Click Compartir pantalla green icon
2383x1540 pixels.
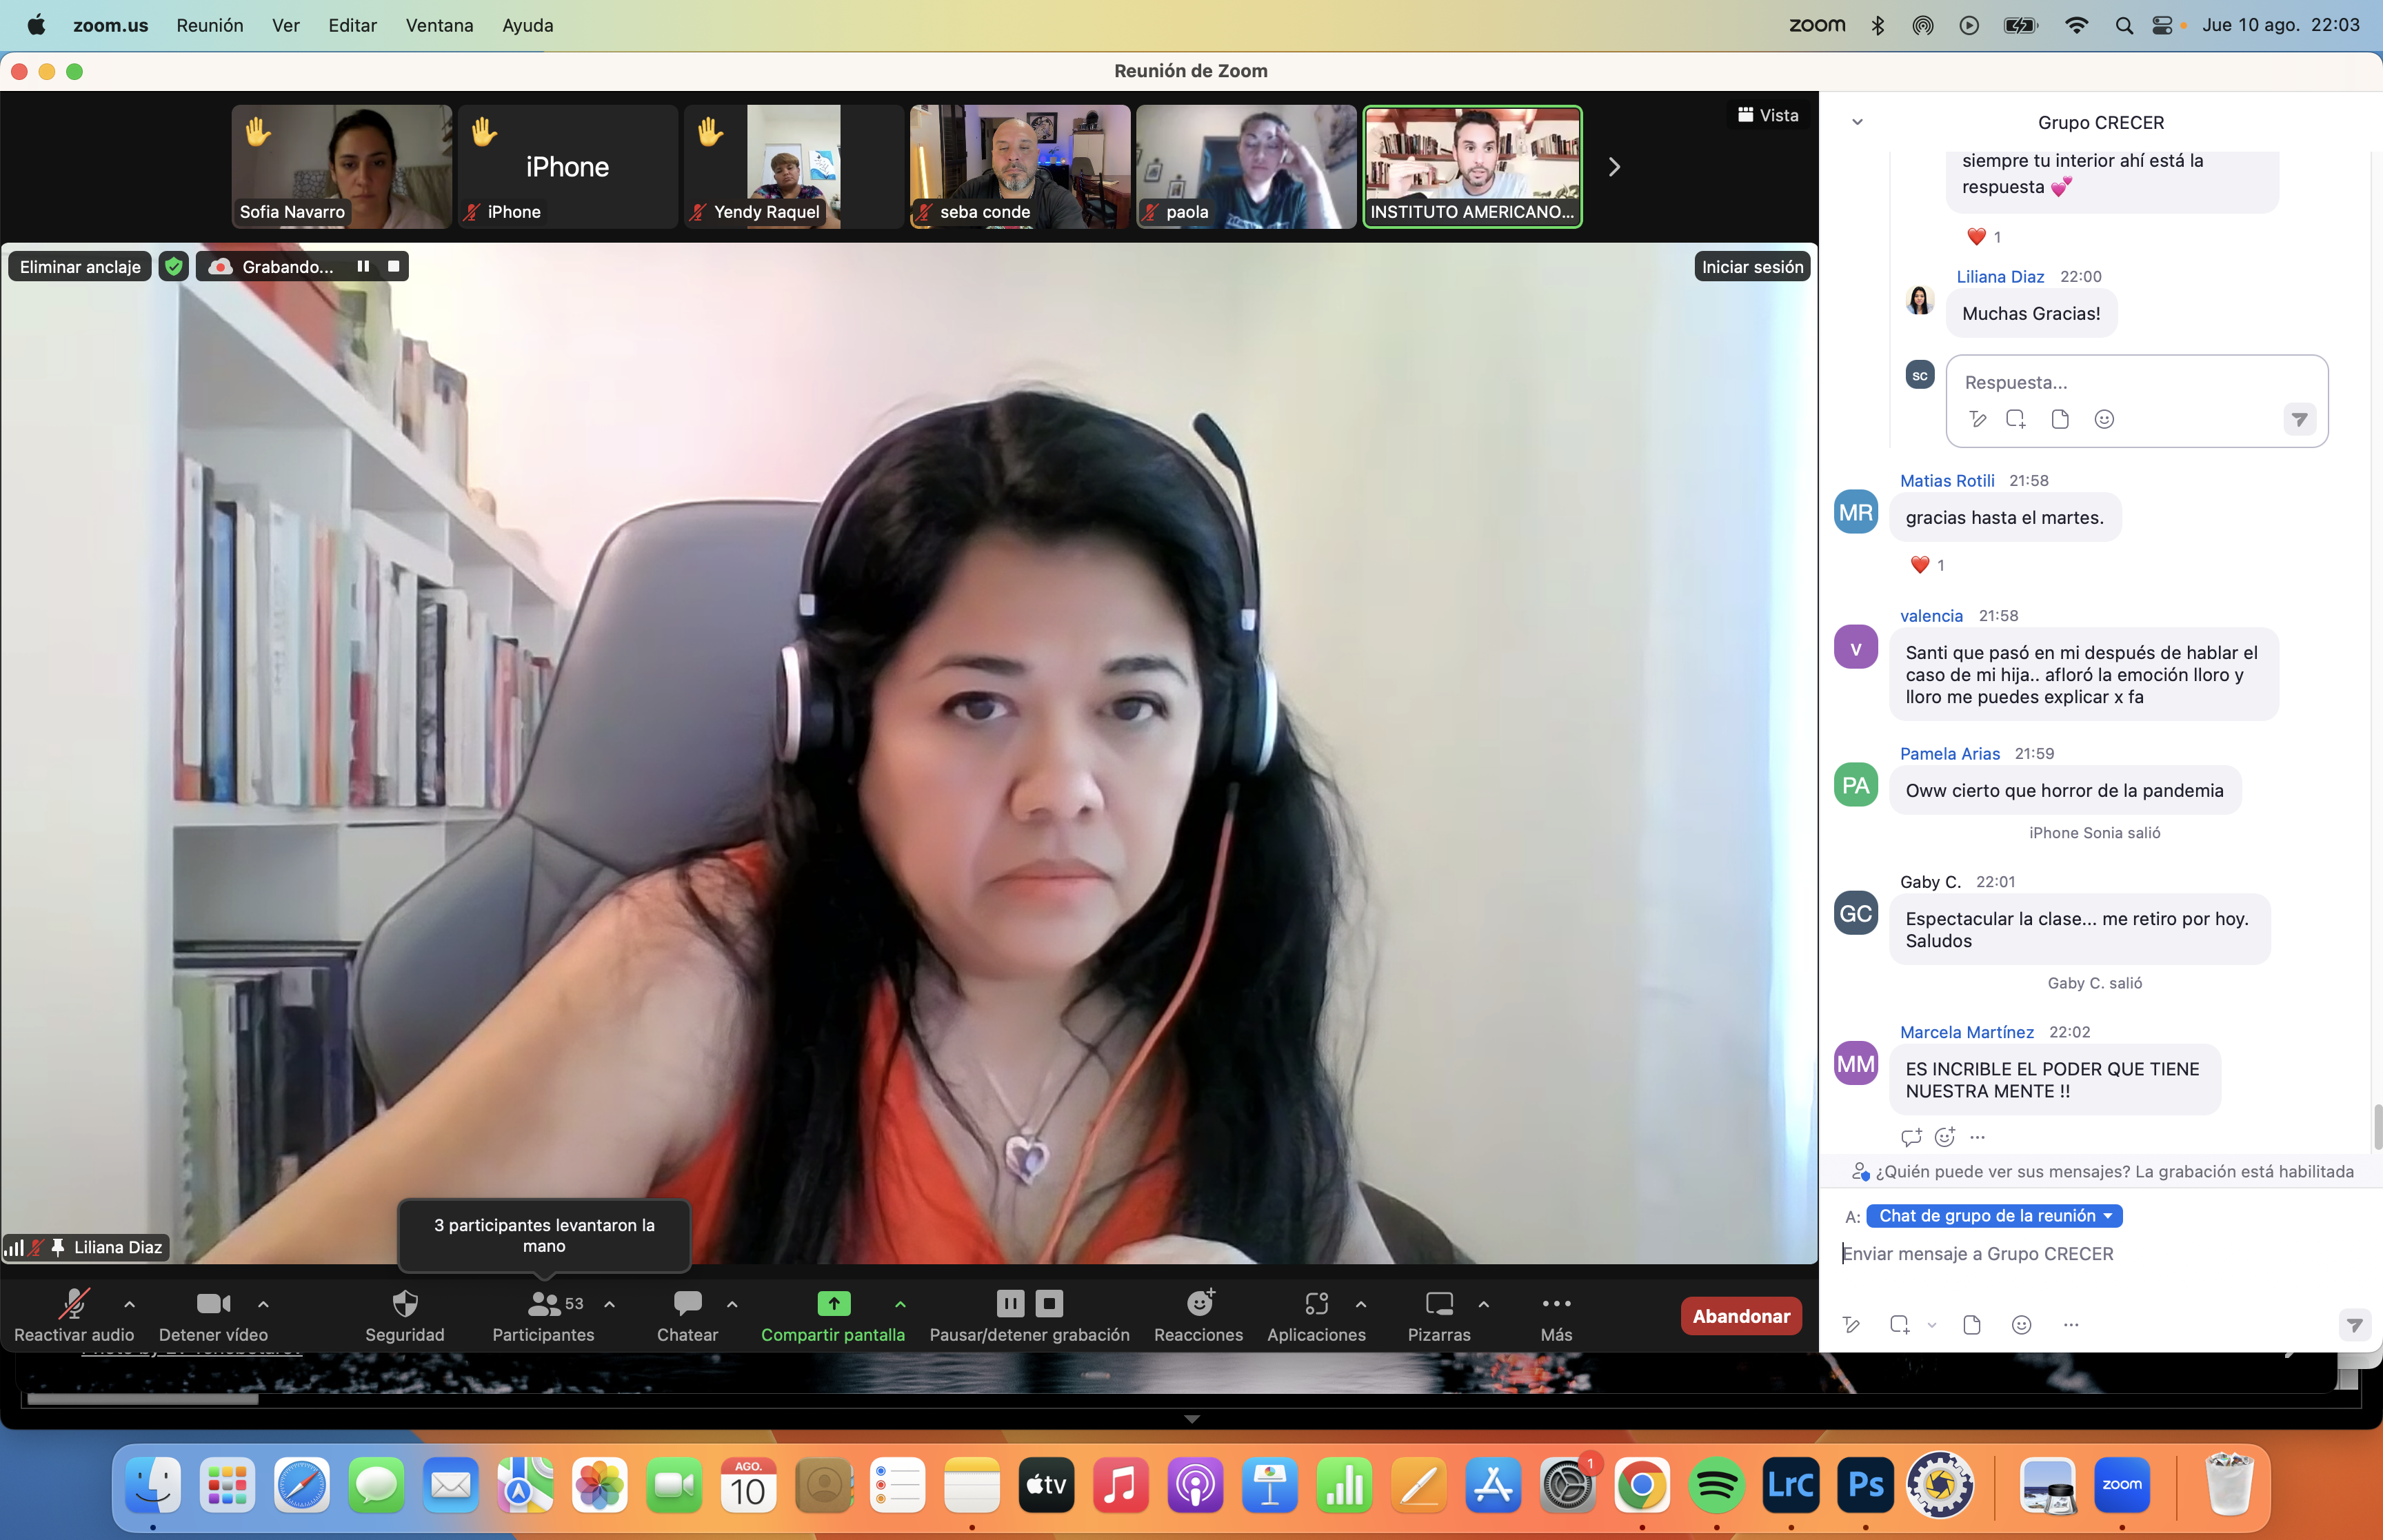tap(833, 1304)
